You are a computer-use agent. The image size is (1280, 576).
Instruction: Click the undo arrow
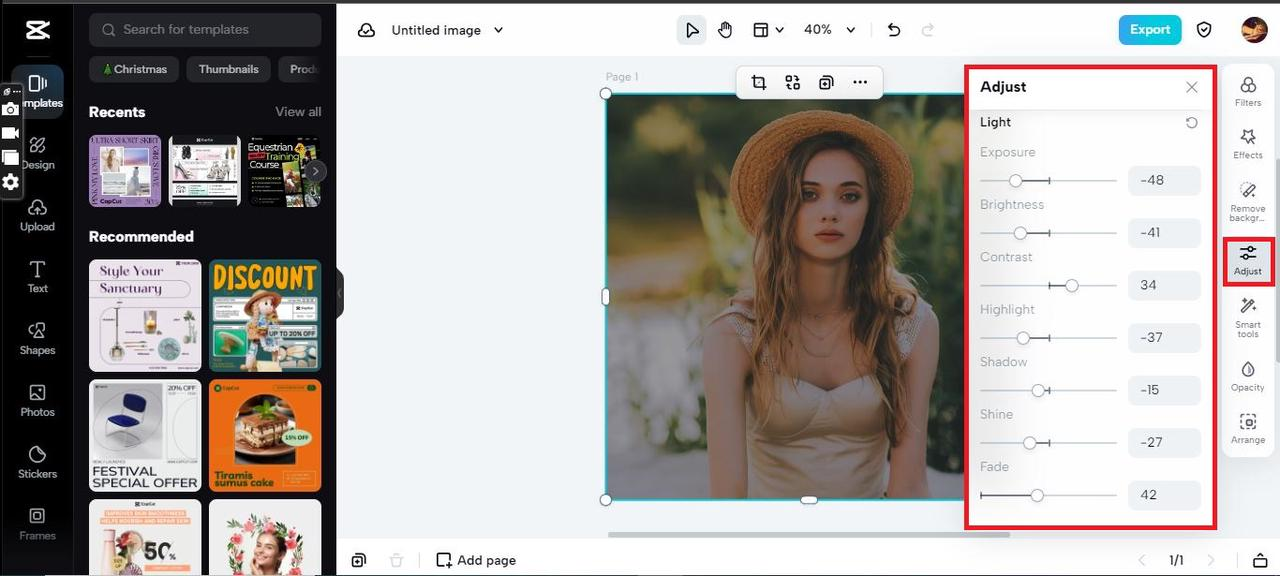[x=894, y=30]
